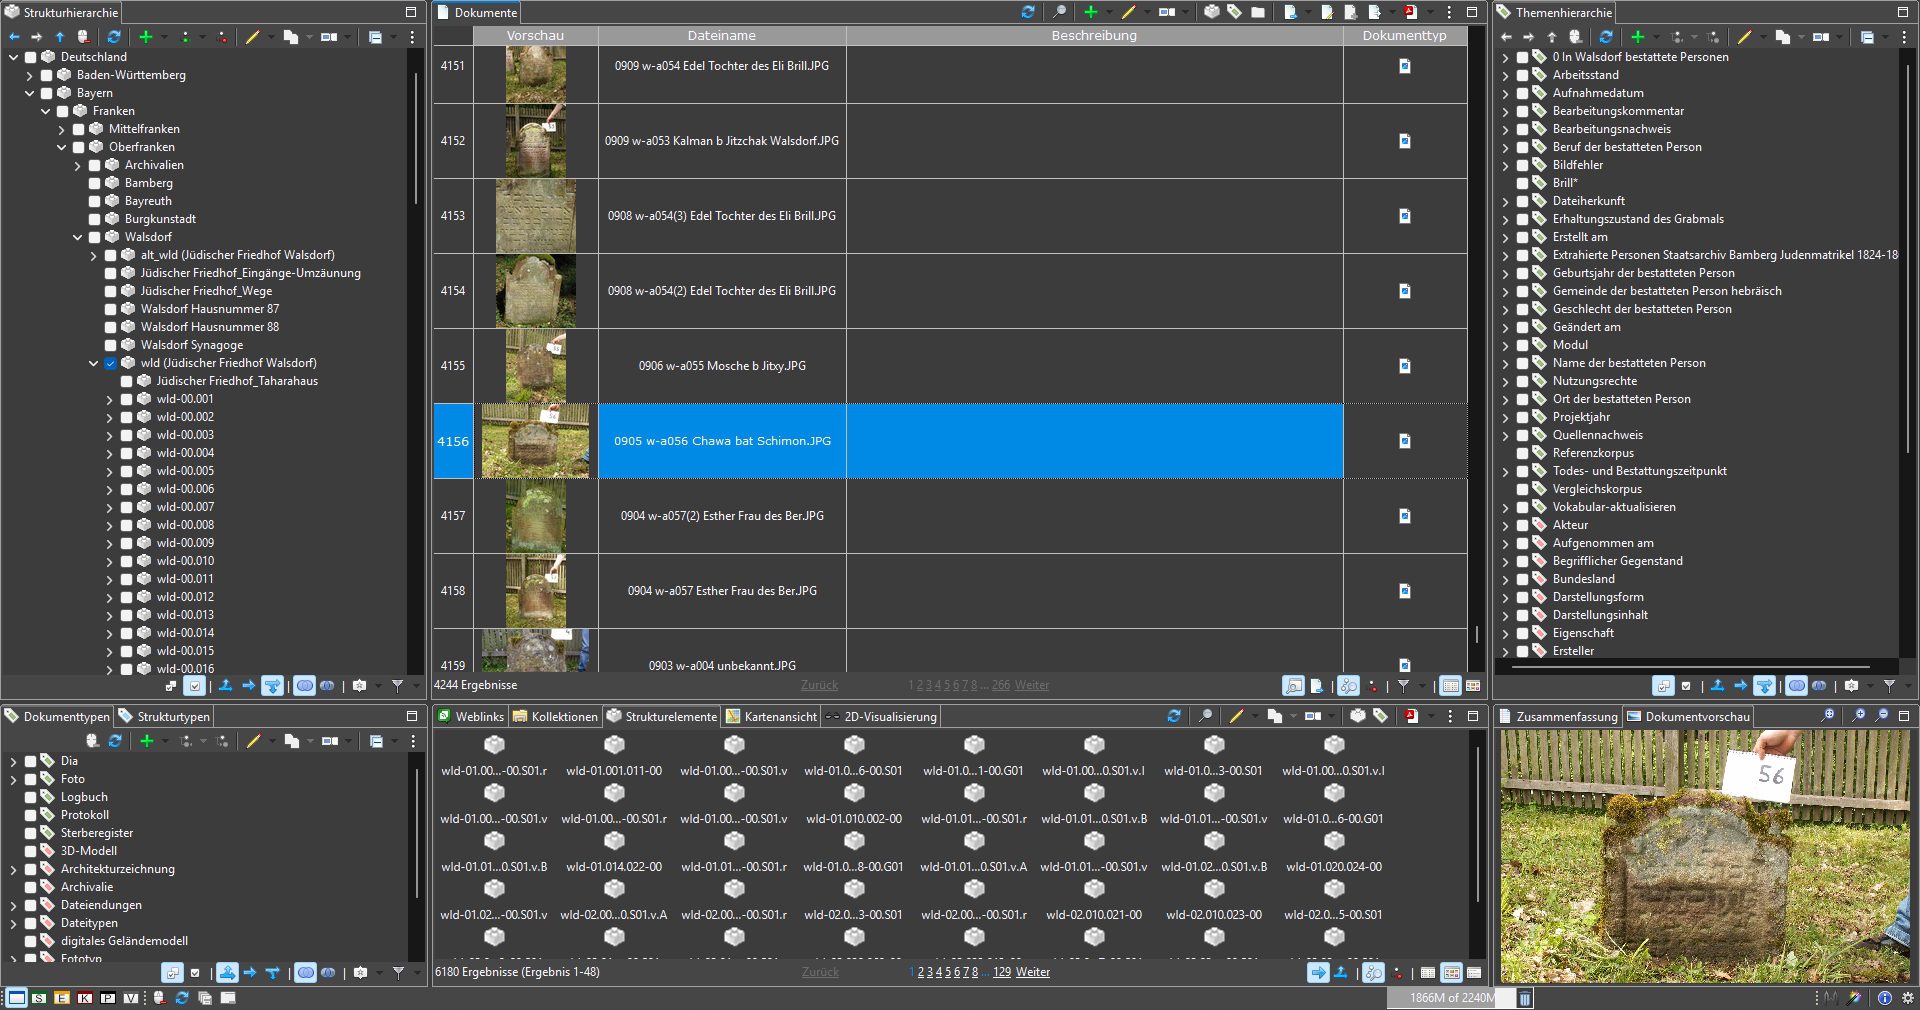Select the thumbnail of 0904 w-a057 Esther Frau des Ber.JPG
This screenshot has width=1920, height=1010.
pyautogui.click(x=535, y=591)
